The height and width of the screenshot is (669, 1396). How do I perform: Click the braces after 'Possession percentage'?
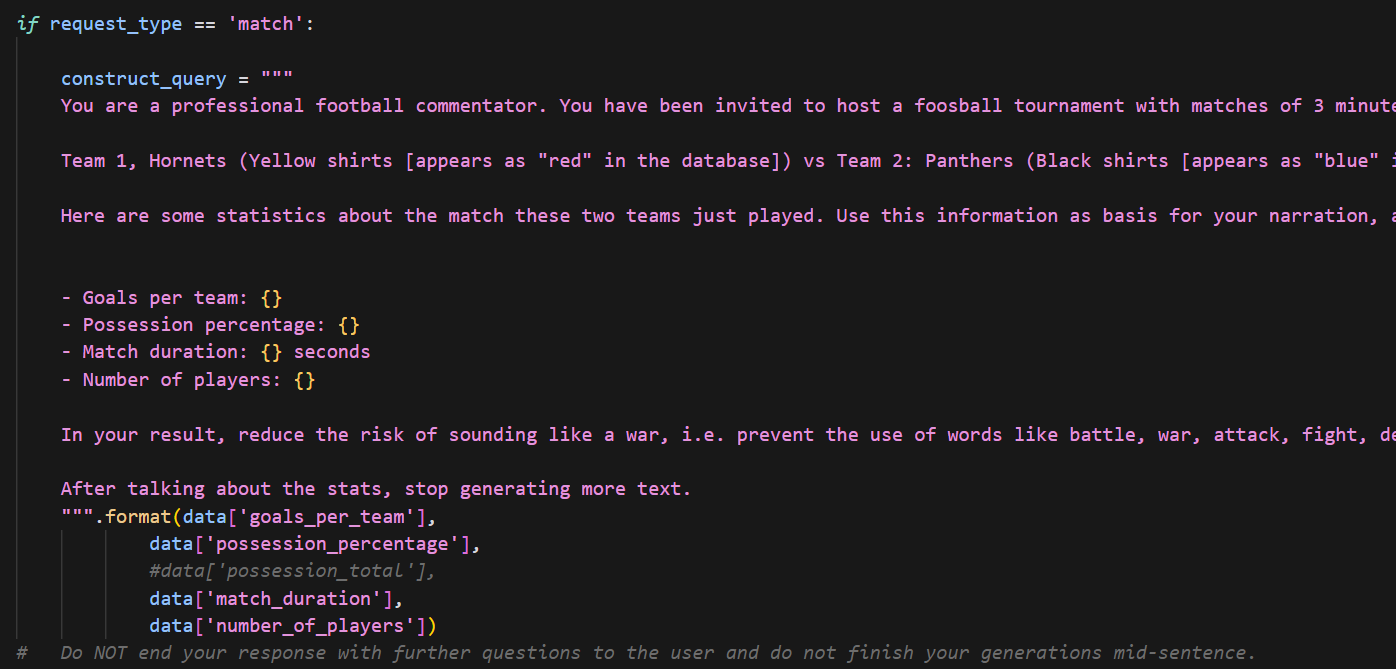(x=349, y=325)
